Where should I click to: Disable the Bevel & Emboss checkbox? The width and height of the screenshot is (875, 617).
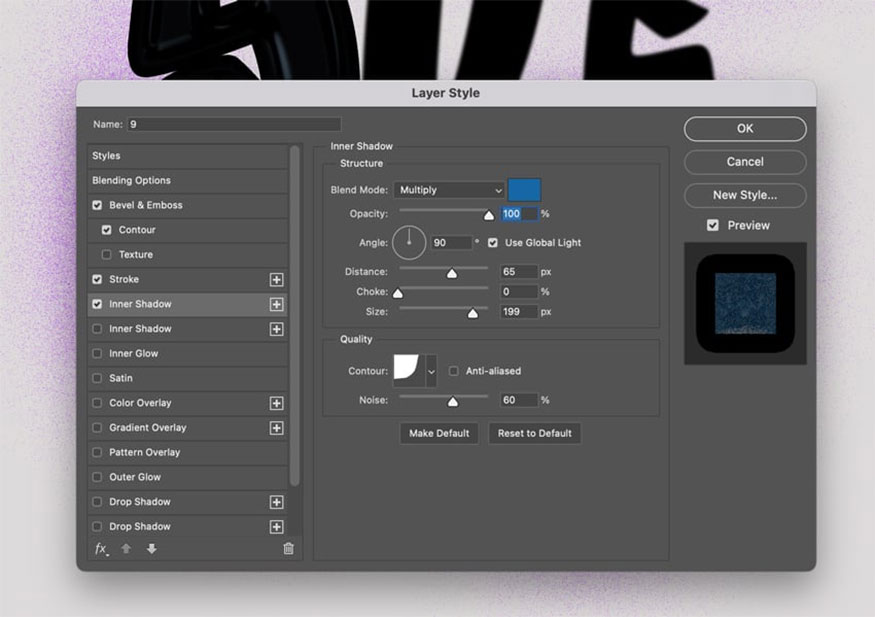97,205
